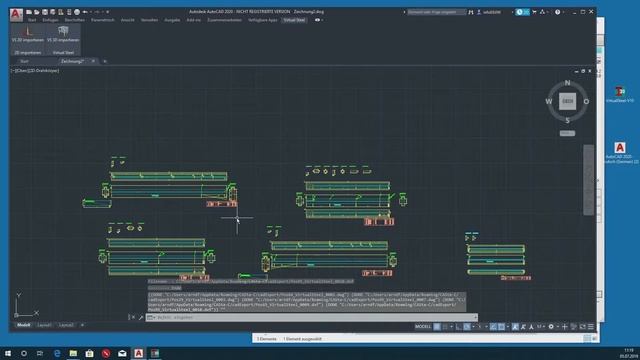Open Einfügen ribbon tab
The height and width of the screenshot is (360, 640).
pos(50,20)
